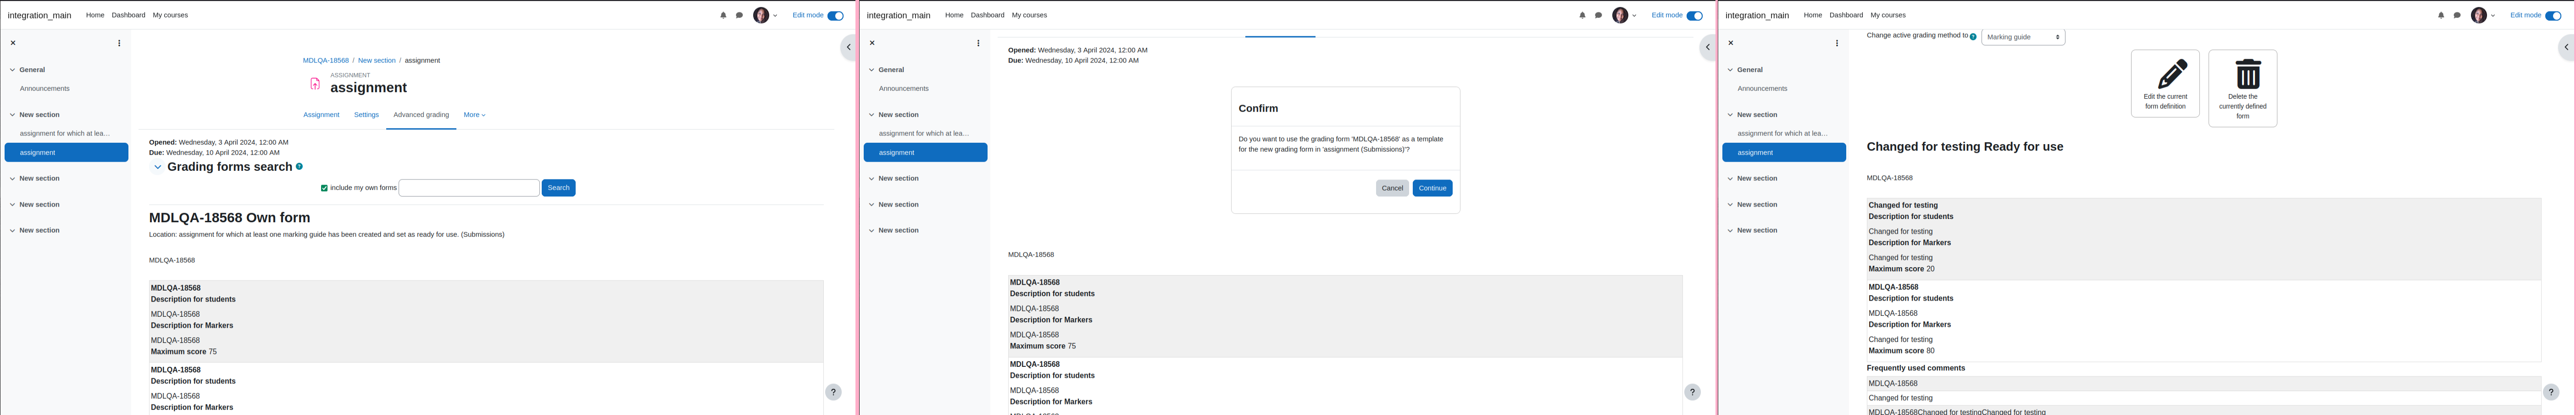Go to Home in left pane navbar
The image size is (2576, 415).
pyautogui.click(x=95, y=15)
